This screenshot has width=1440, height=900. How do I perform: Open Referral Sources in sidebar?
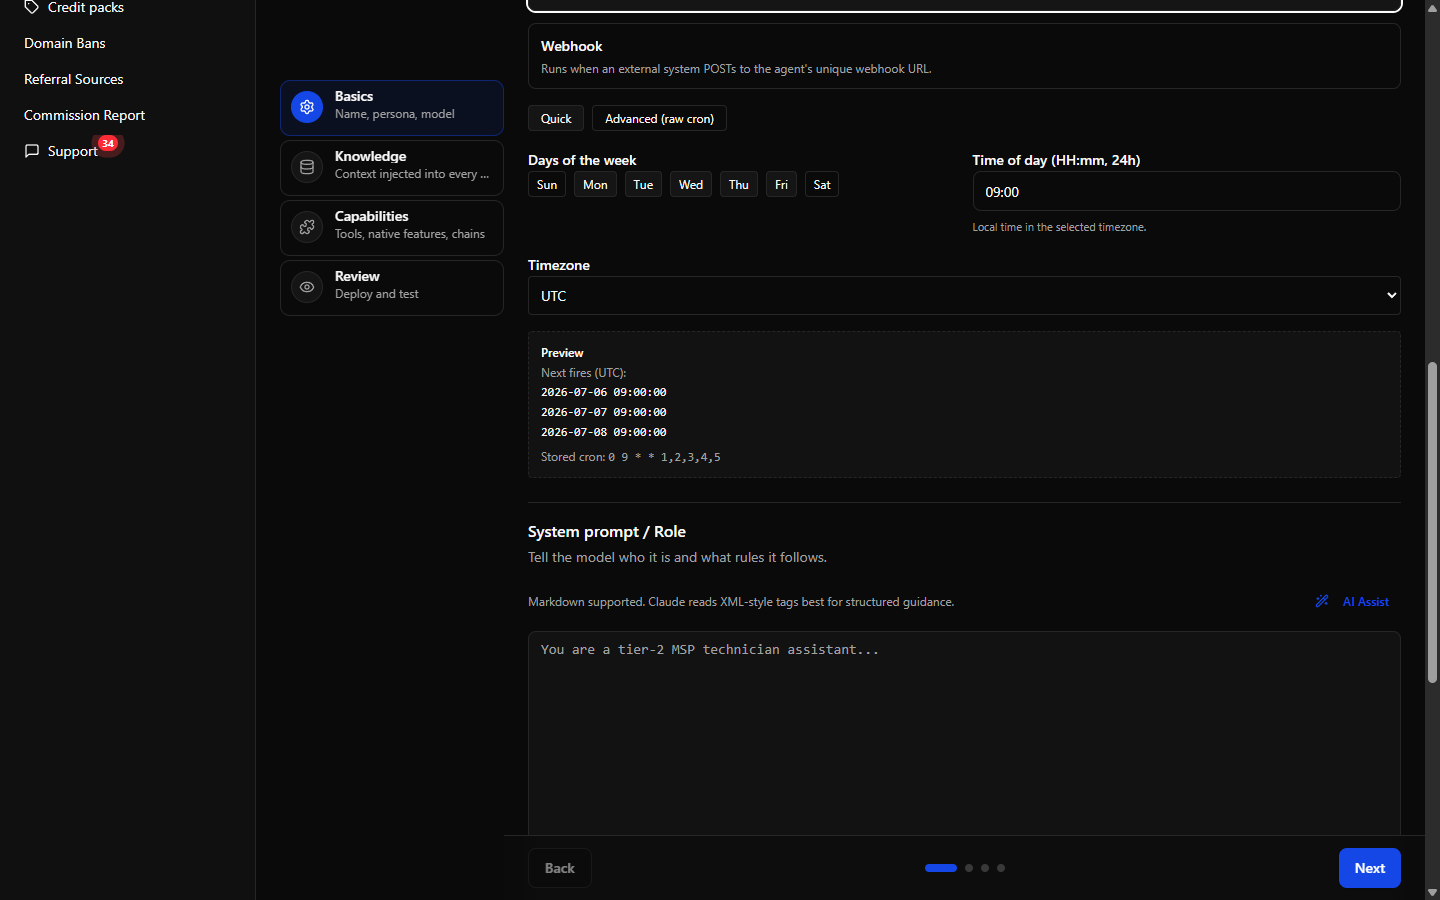coord(74,79)
